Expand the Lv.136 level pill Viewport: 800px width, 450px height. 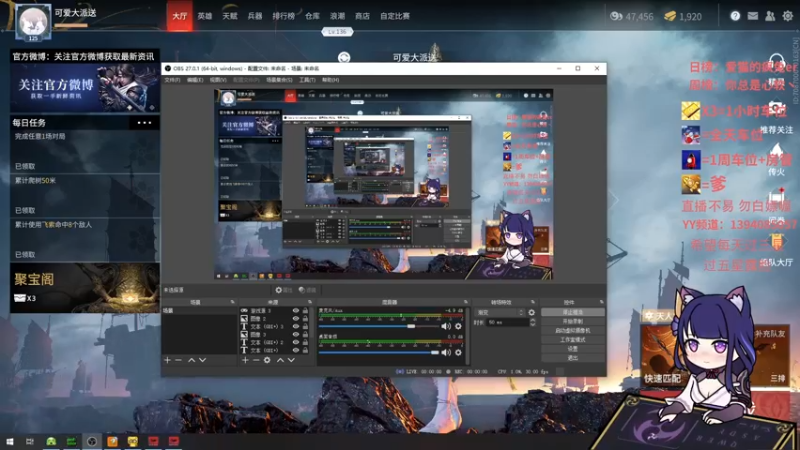pos(337,32)
